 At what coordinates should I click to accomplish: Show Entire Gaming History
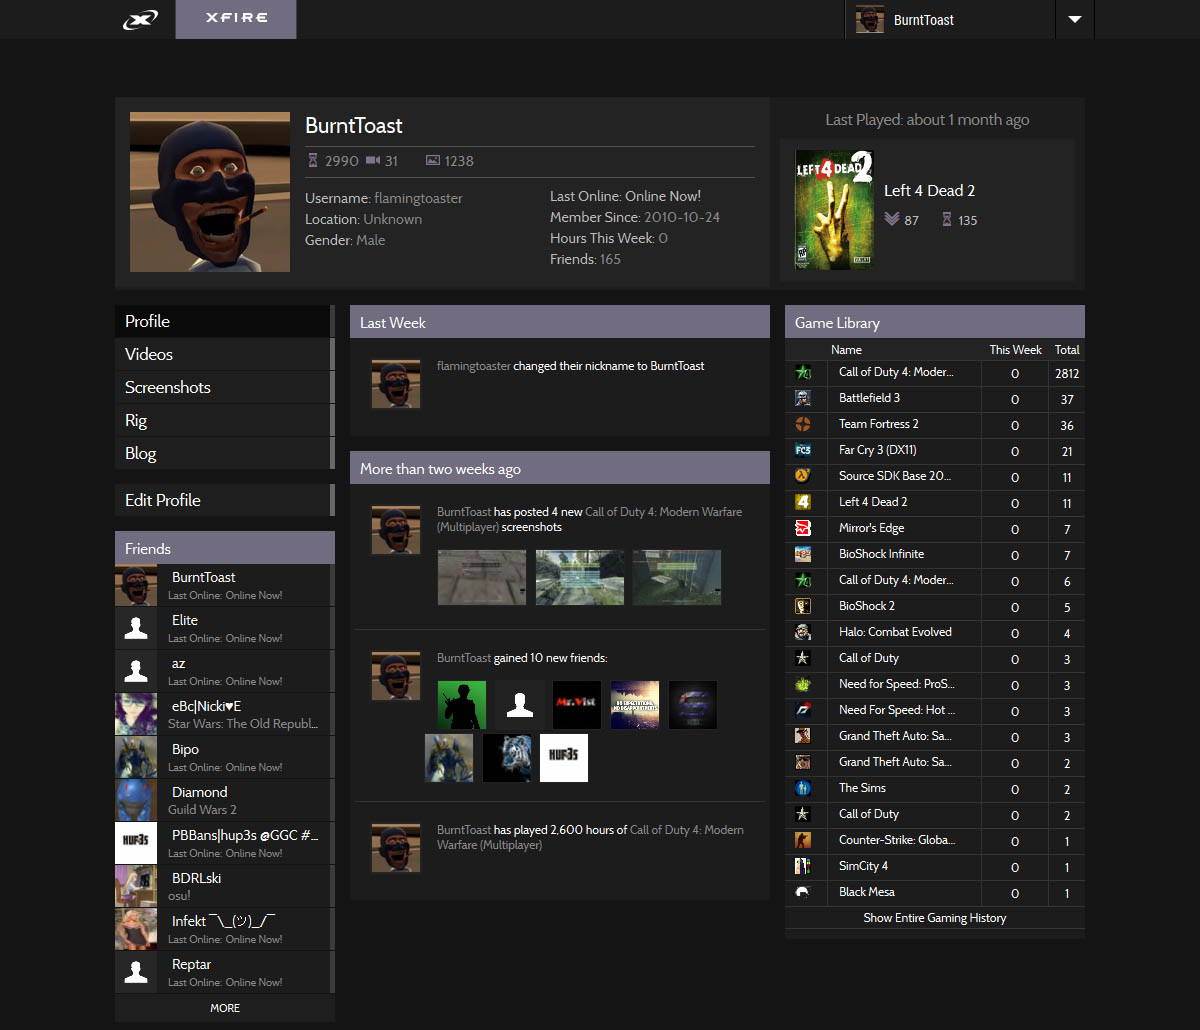(x=934, y=918)
